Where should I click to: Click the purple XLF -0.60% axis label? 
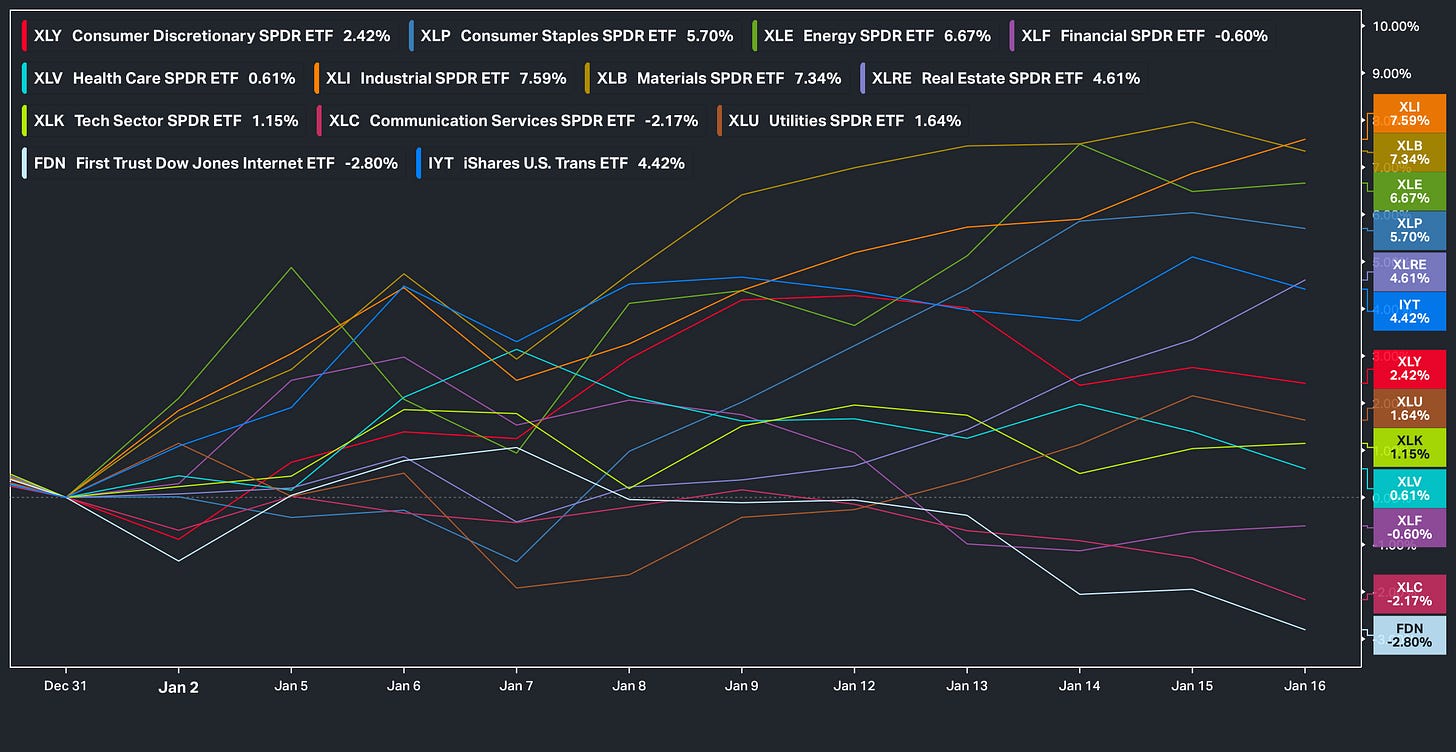tap(1409, 527)
